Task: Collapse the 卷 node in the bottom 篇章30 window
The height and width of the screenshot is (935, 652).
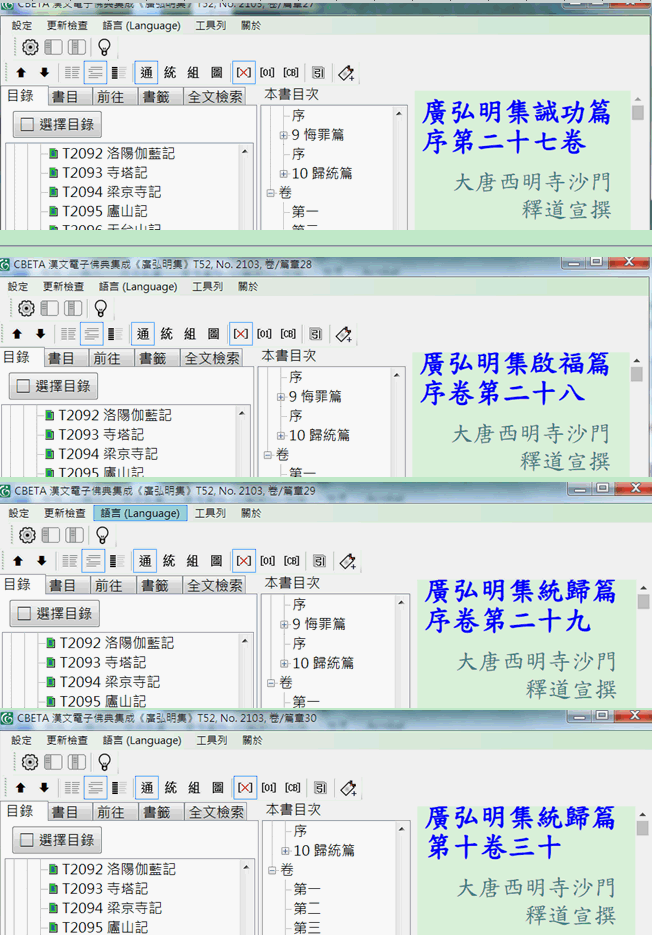Action: [x=272, y=870]
